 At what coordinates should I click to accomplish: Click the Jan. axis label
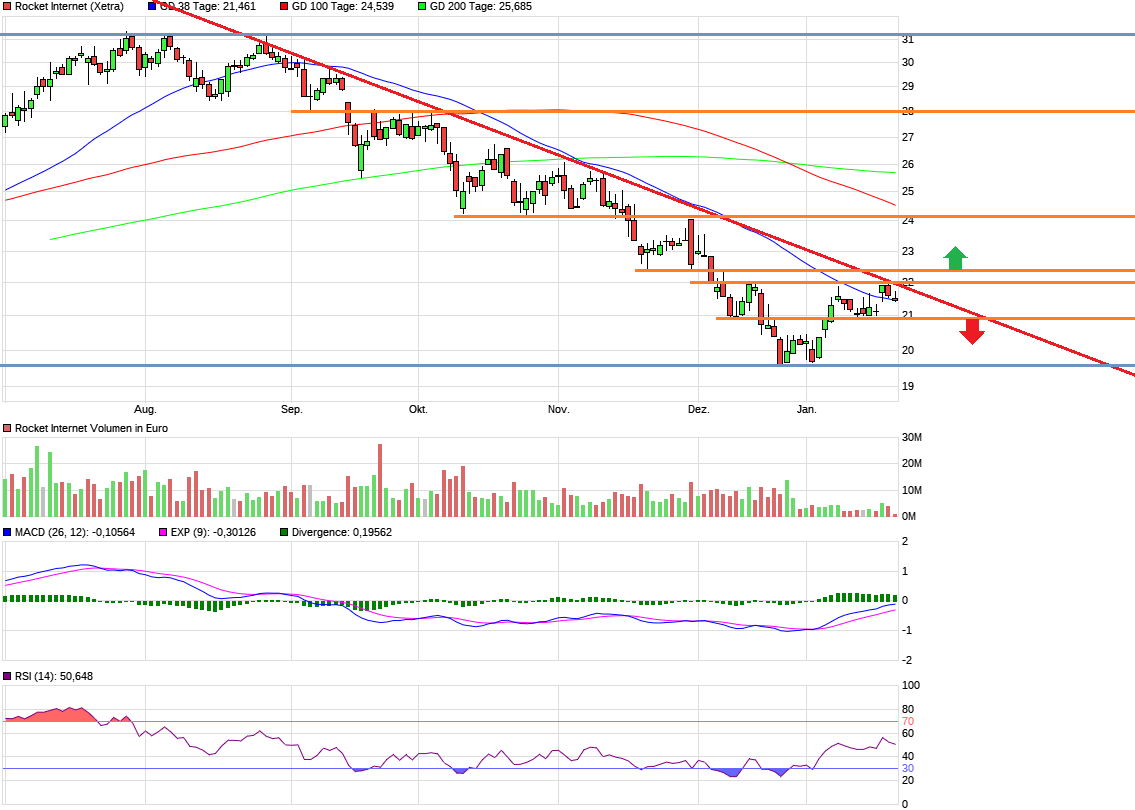(808, 409)
